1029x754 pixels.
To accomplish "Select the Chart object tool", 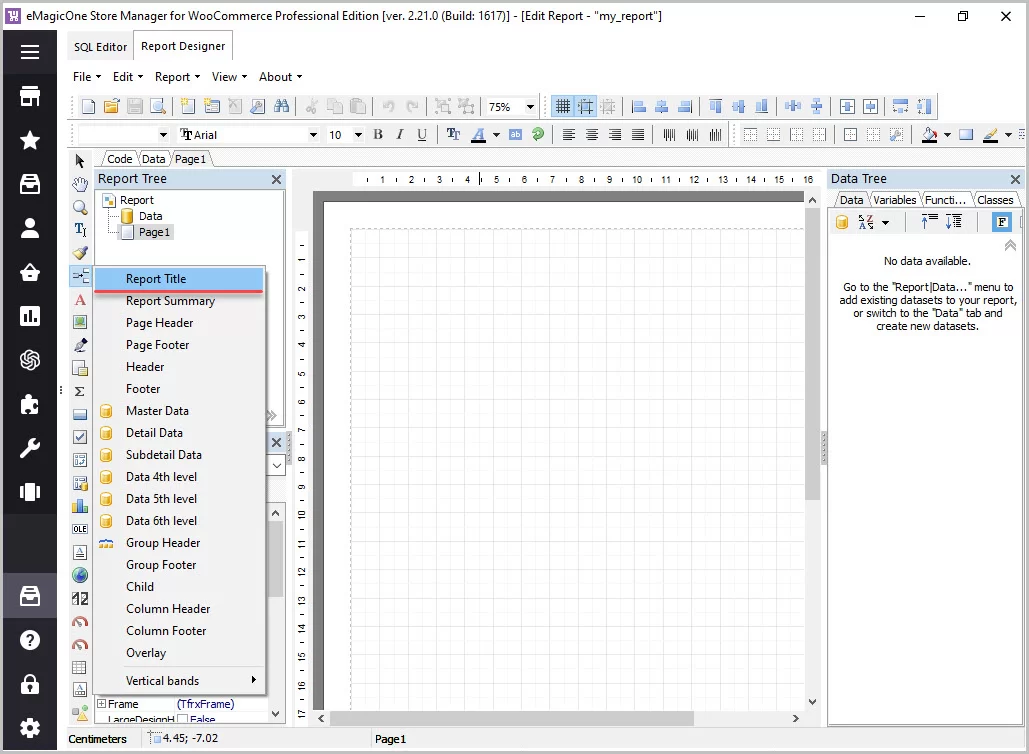I will tap(80, 506).
